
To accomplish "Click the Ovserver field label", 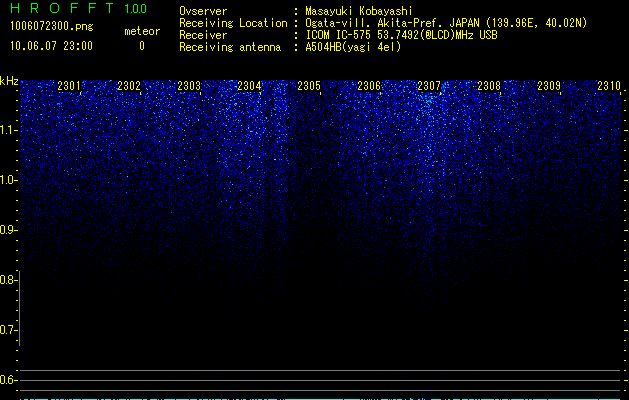I will 203,11.
